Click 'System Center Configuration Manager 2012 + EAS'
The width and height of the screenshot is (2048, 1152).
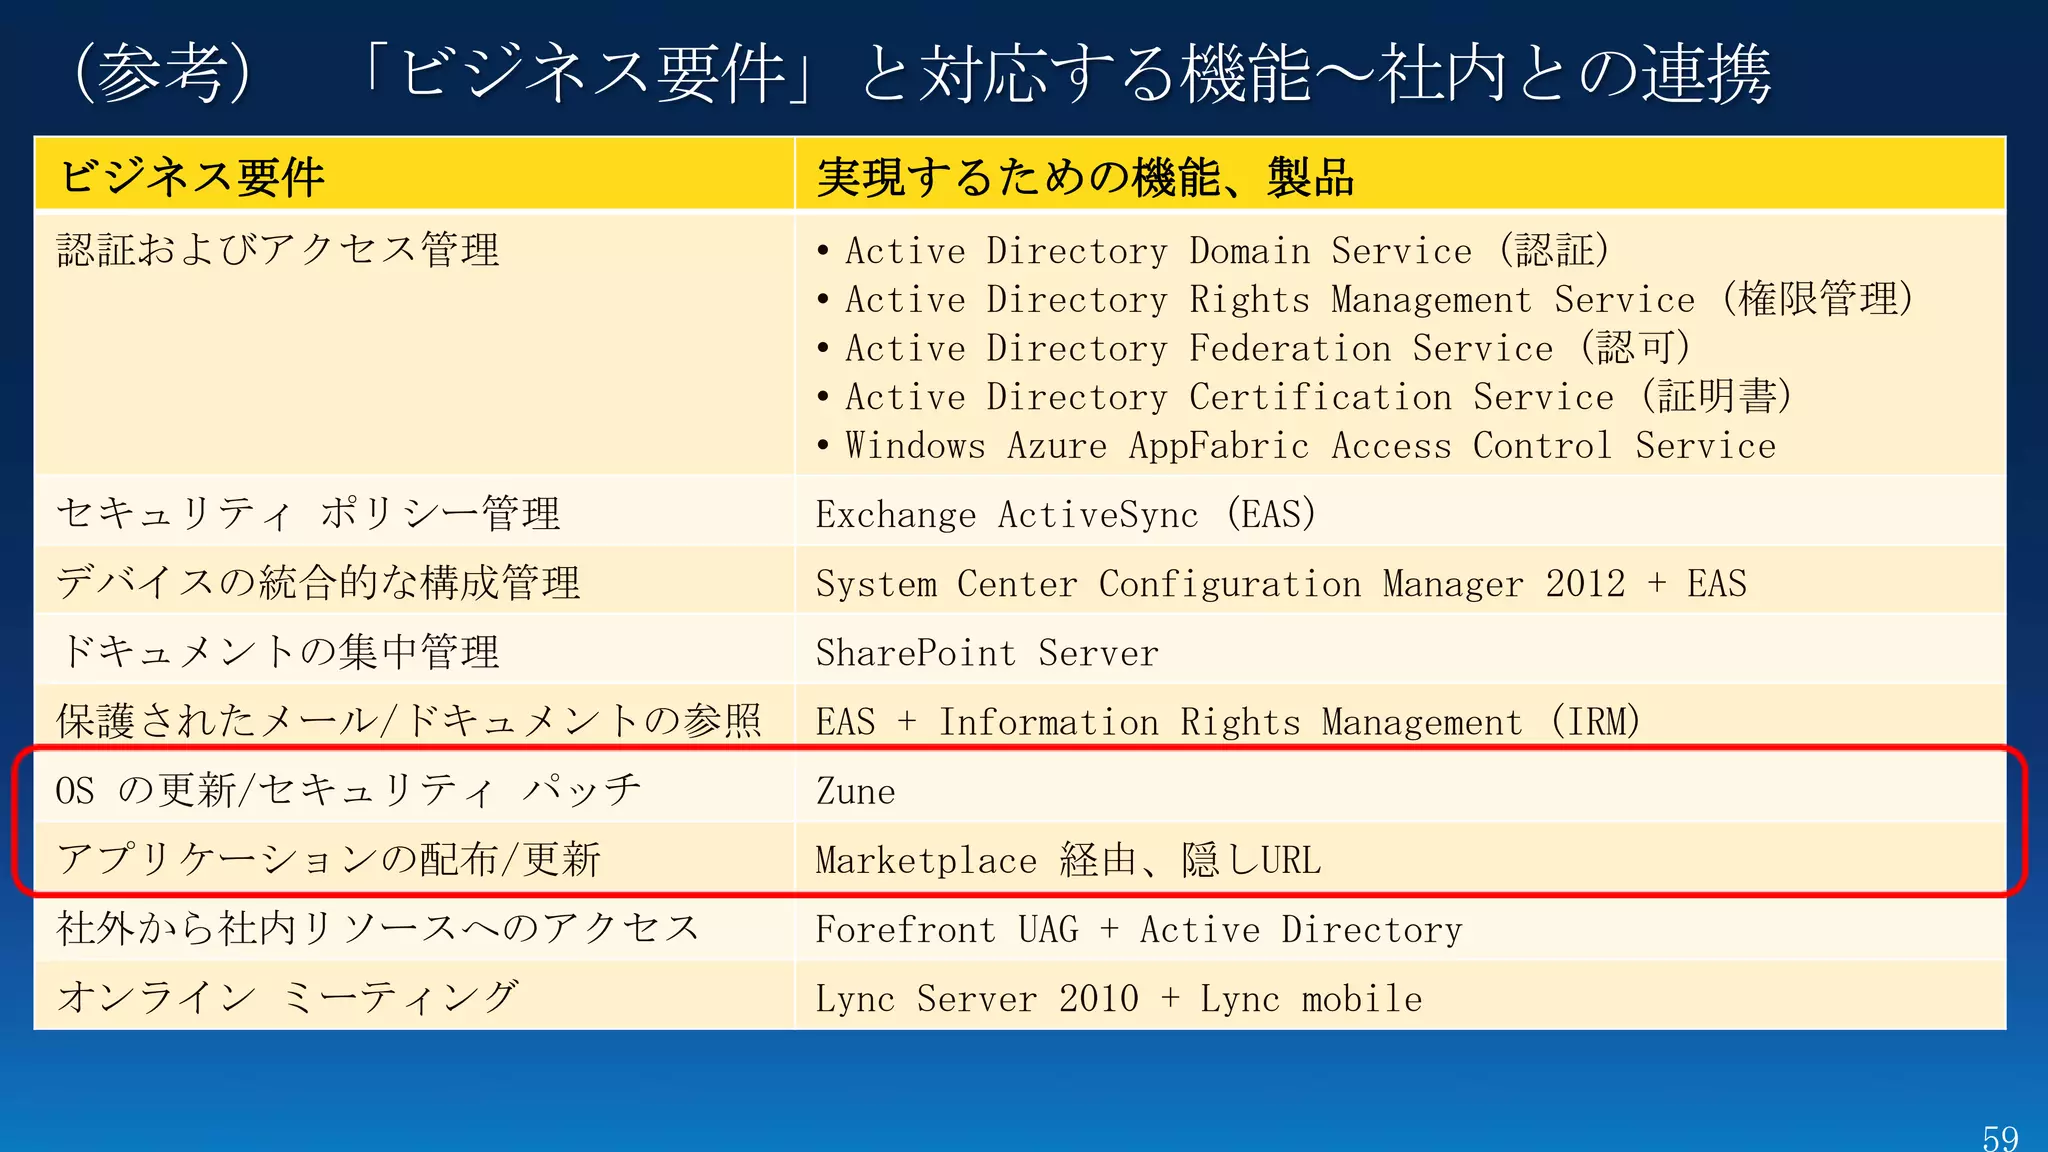click(x=1401, y=581)
